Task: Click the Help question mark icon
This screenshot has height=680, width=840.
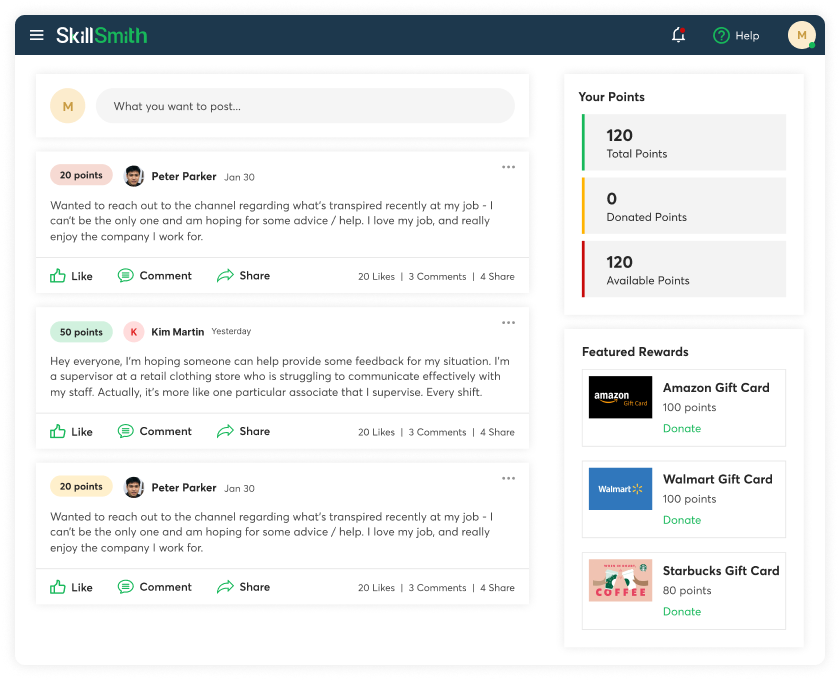Action: pos(721,35)
